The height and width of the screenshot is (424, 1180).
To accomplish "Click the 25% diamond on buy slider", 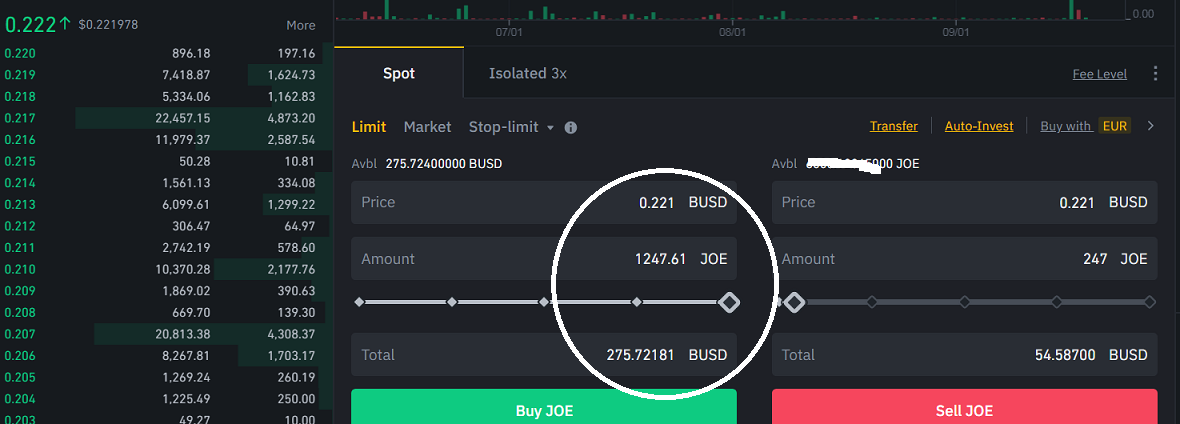I will tap(451, 301).
